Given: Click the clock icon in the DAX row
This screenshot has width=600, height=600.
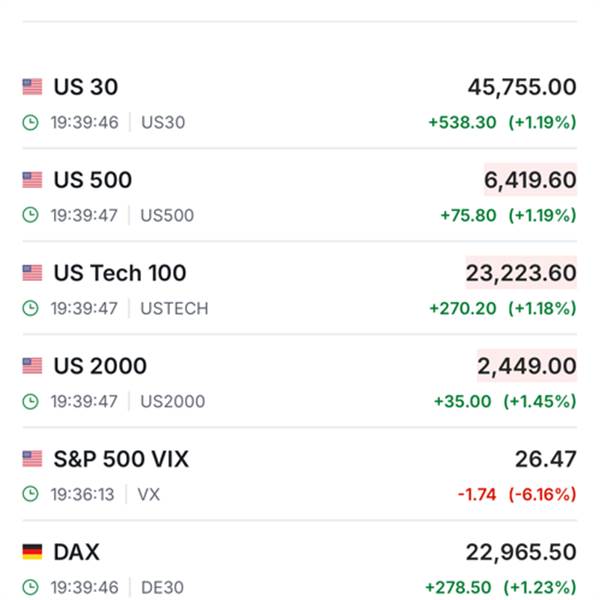Looking at the screenshot, I should (x=31, y=587).
